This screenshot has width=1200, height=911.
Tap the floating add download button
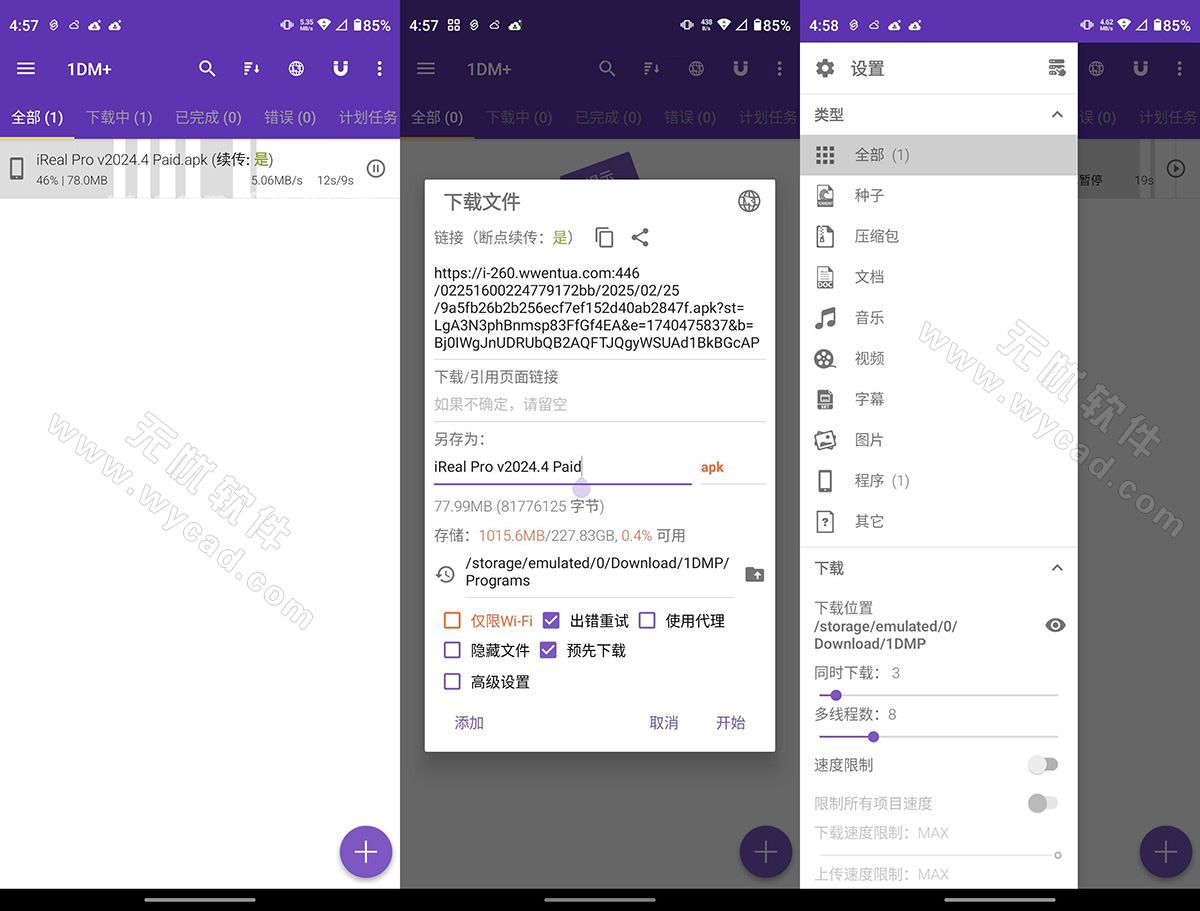(x=366, y=852)
